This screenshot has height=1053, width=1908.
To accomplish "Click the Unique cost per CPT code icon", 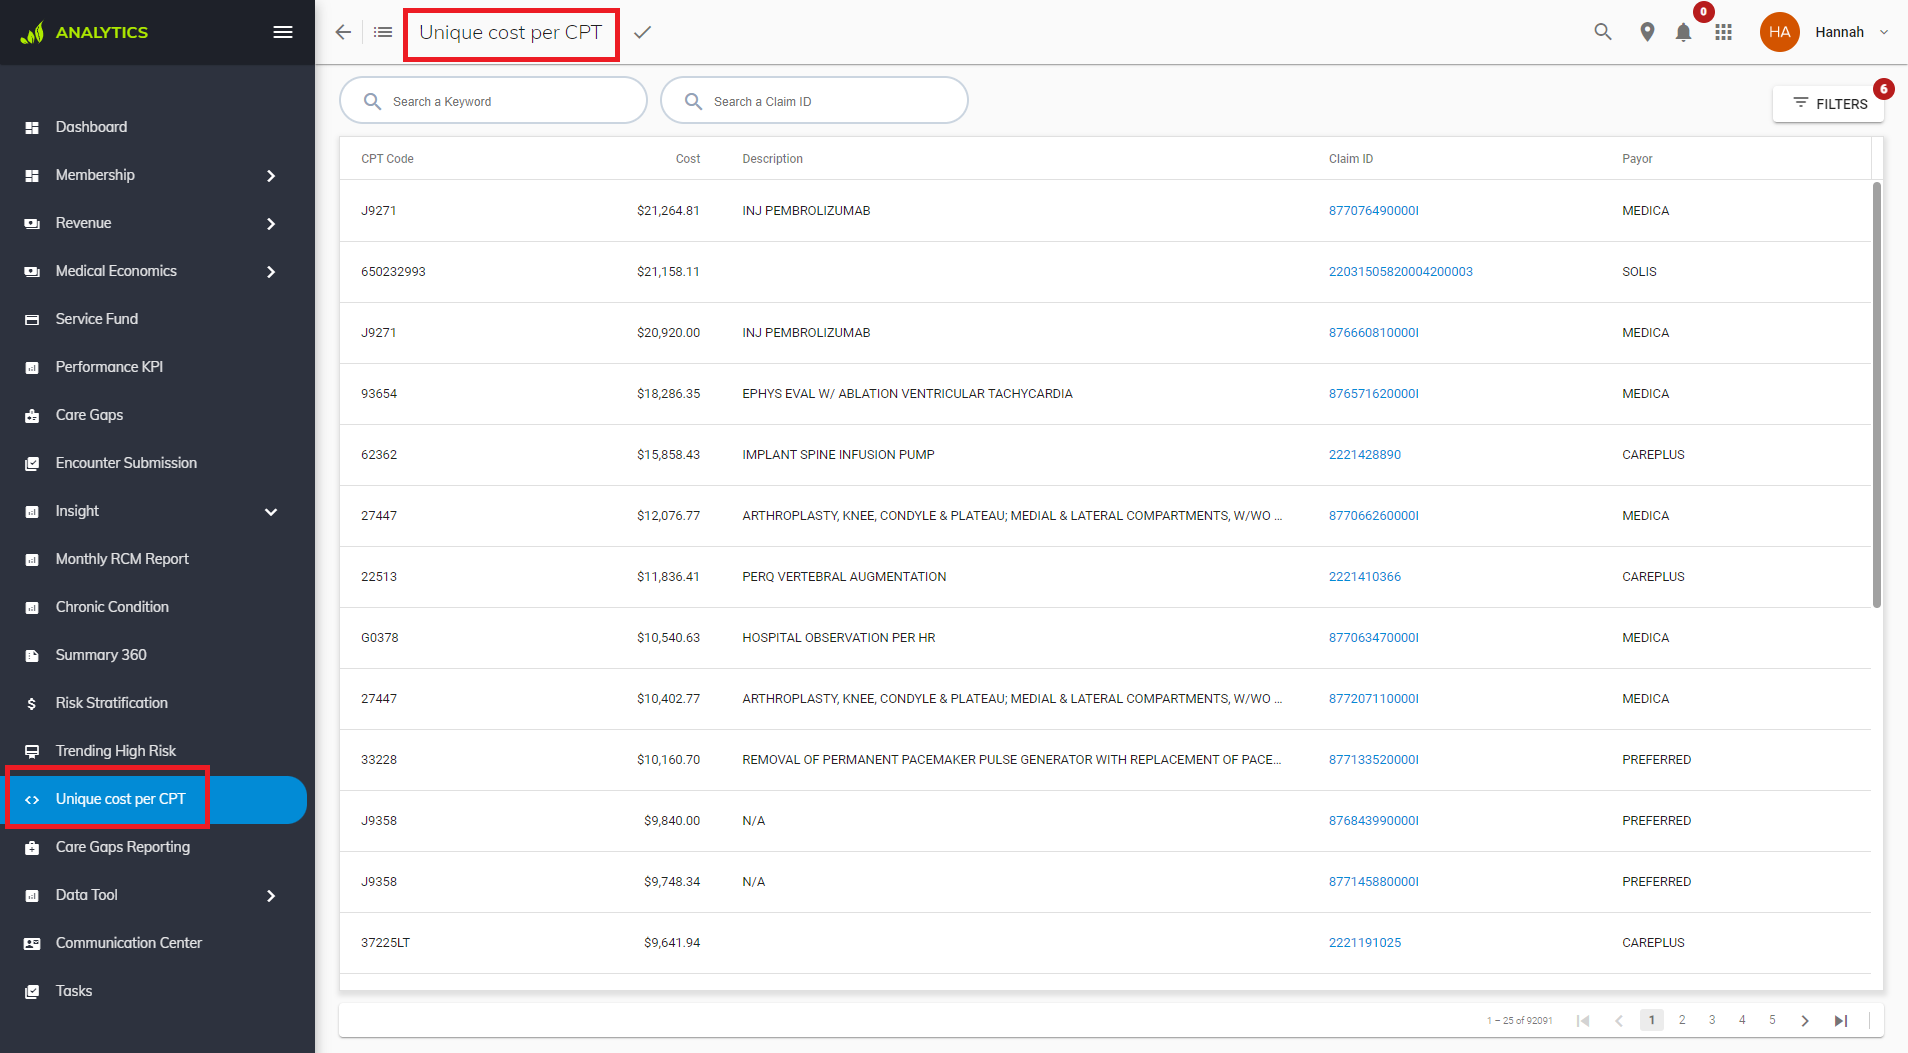I will click(32, 800).
